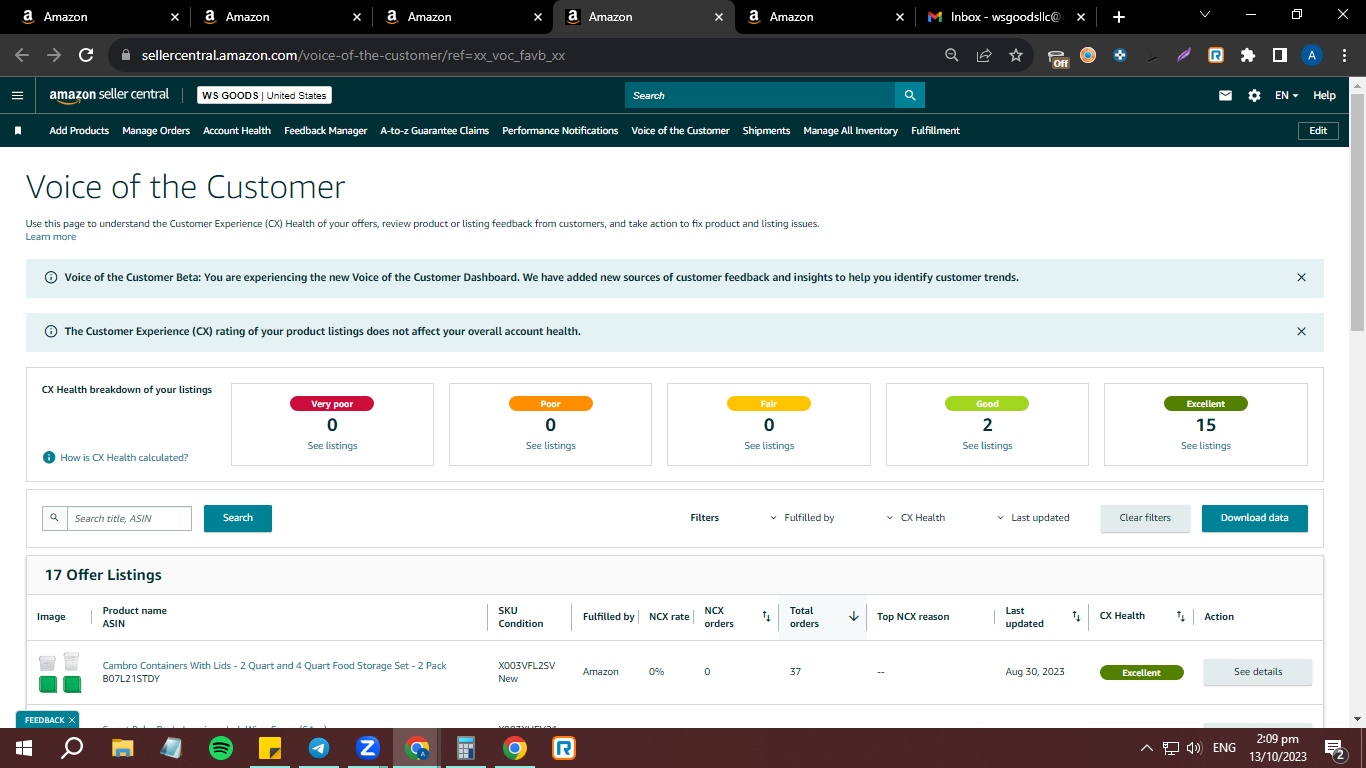
Task: Click the info icon beside CX Health calculated
Action: coord(48,457)
